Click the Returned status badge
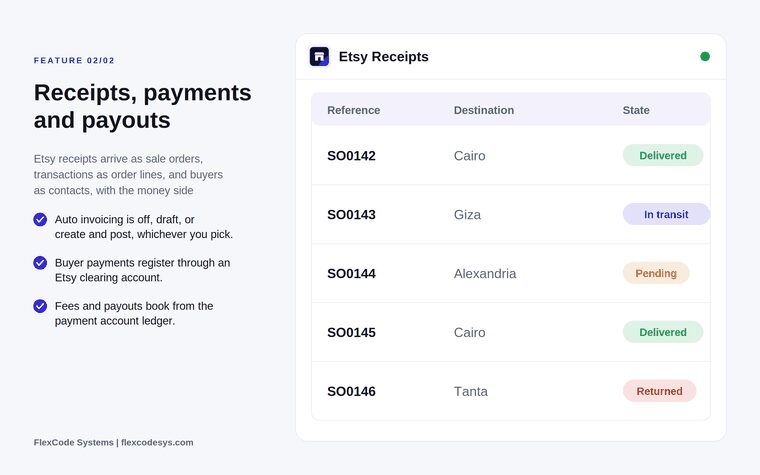Image resolution: width=760 pixels, height=475 pixels. (x=659, y=391)
